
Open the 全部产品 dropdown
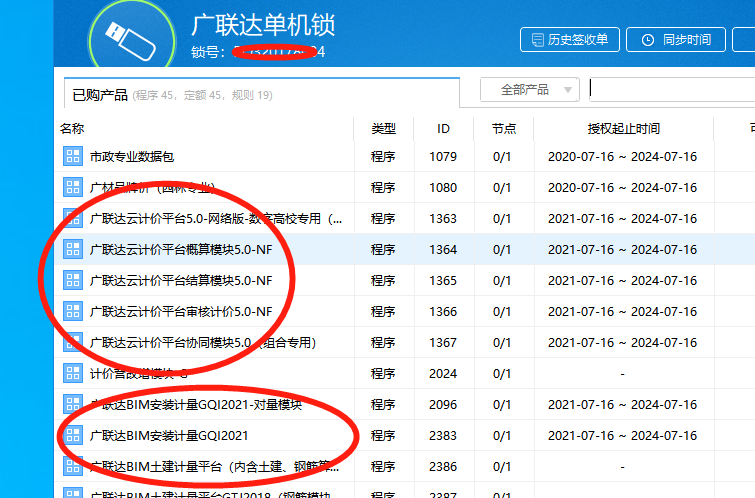(530, 90)
